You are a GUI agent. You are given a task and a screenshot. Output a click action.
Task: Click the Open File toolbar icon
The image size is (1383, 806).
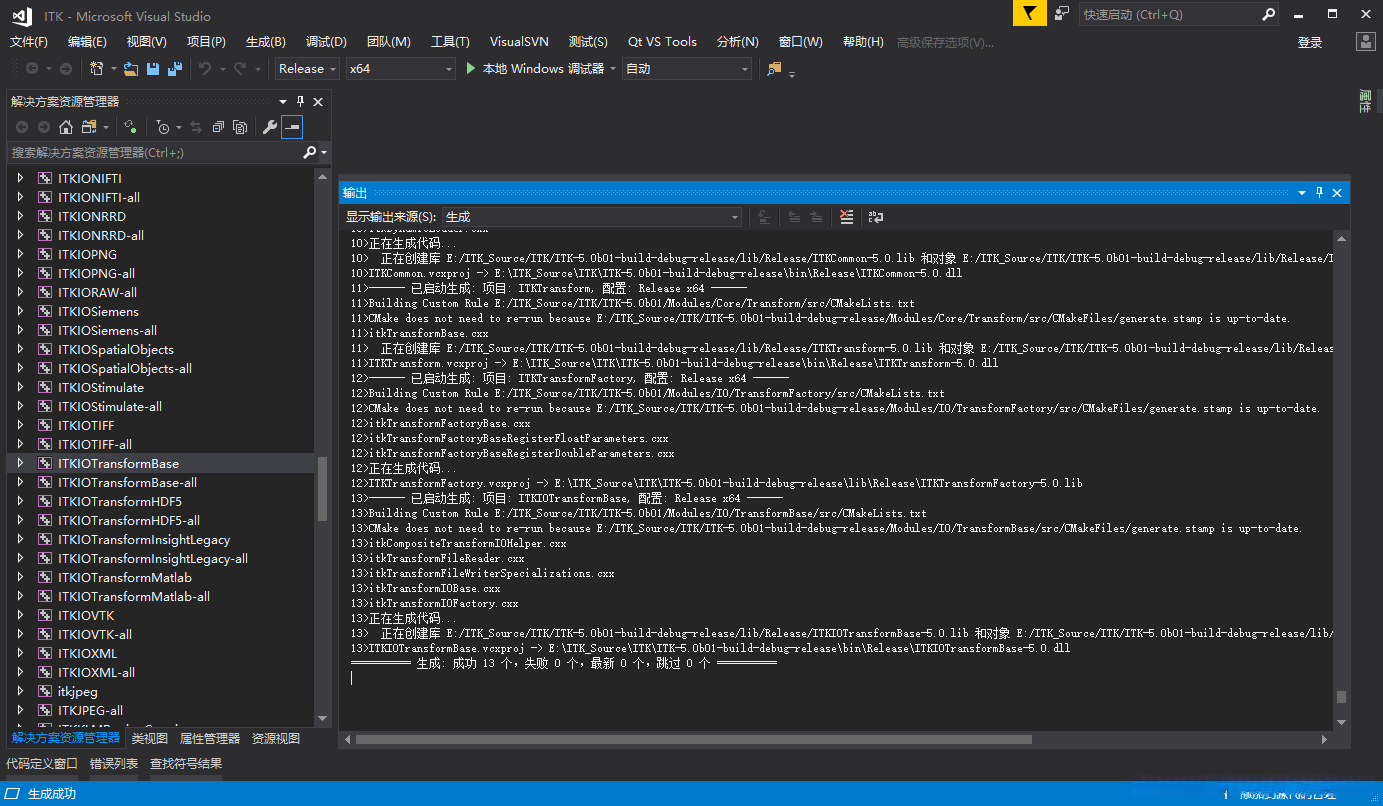click(130, 69)
